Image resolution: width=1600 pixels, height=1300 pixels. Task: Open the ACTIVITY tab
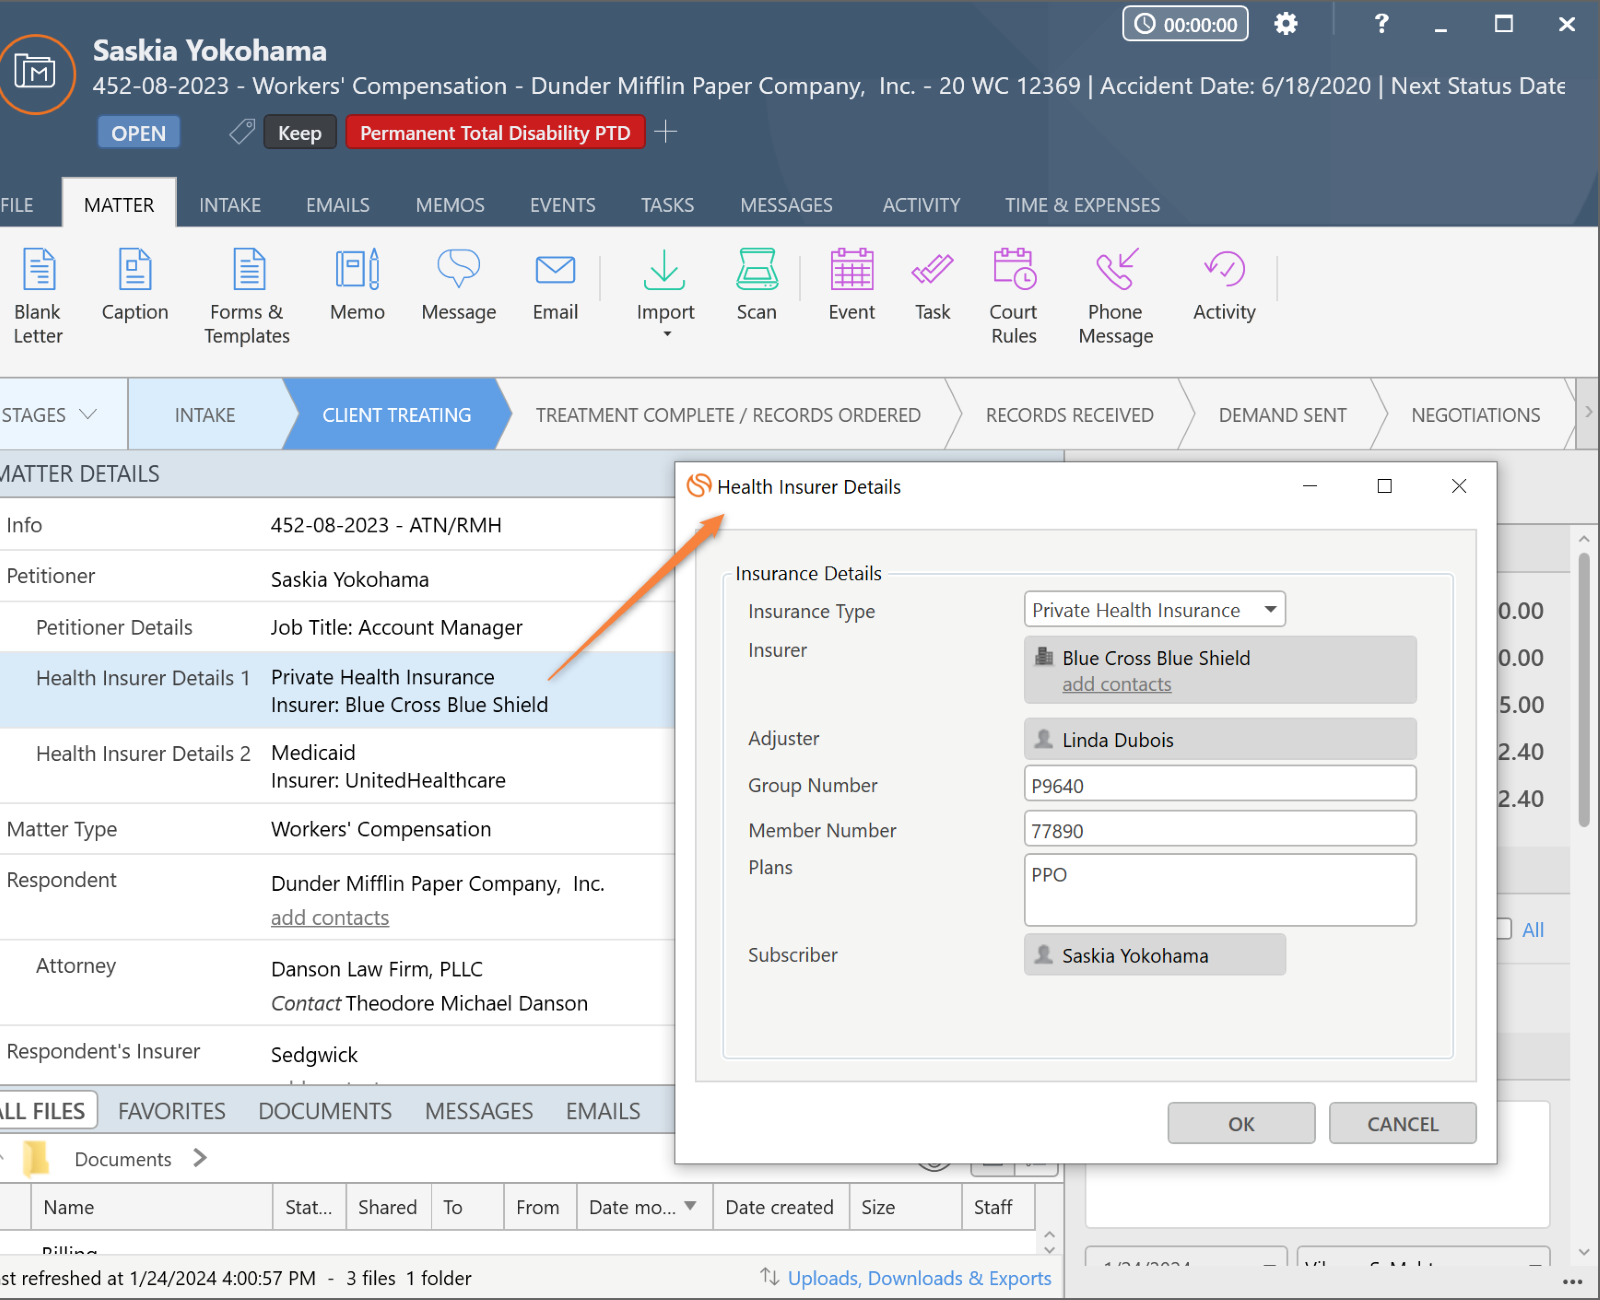coord(921,205)
